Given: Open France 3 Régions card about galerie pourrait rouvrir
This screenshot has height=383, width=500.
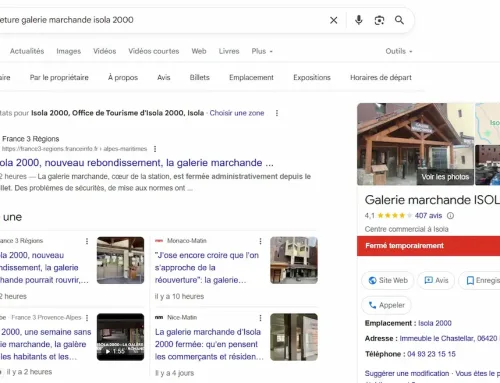Looking at the screenshot, I should pos(44,268).
